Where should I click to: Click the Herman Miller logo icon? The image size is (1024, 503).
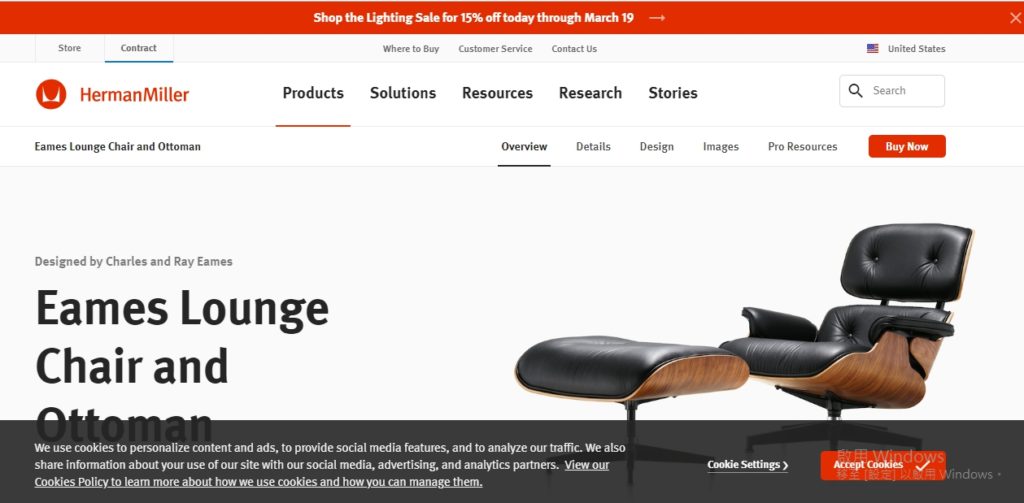pos(51,94)
